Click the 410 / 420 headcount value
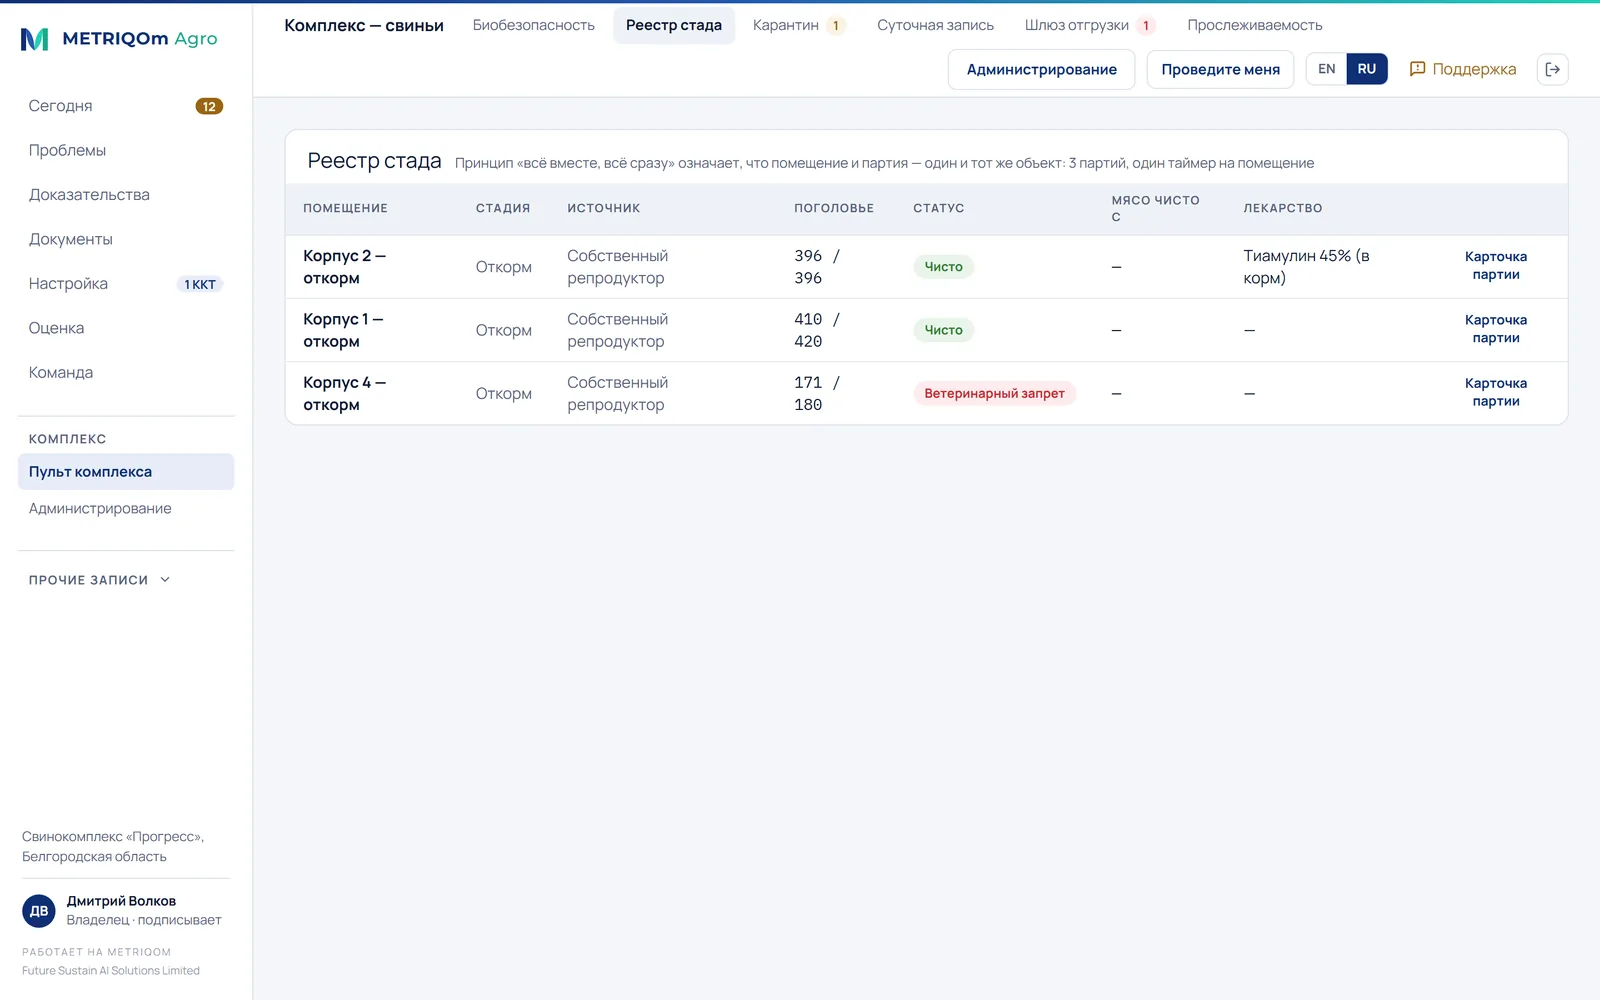 point(817,330)
